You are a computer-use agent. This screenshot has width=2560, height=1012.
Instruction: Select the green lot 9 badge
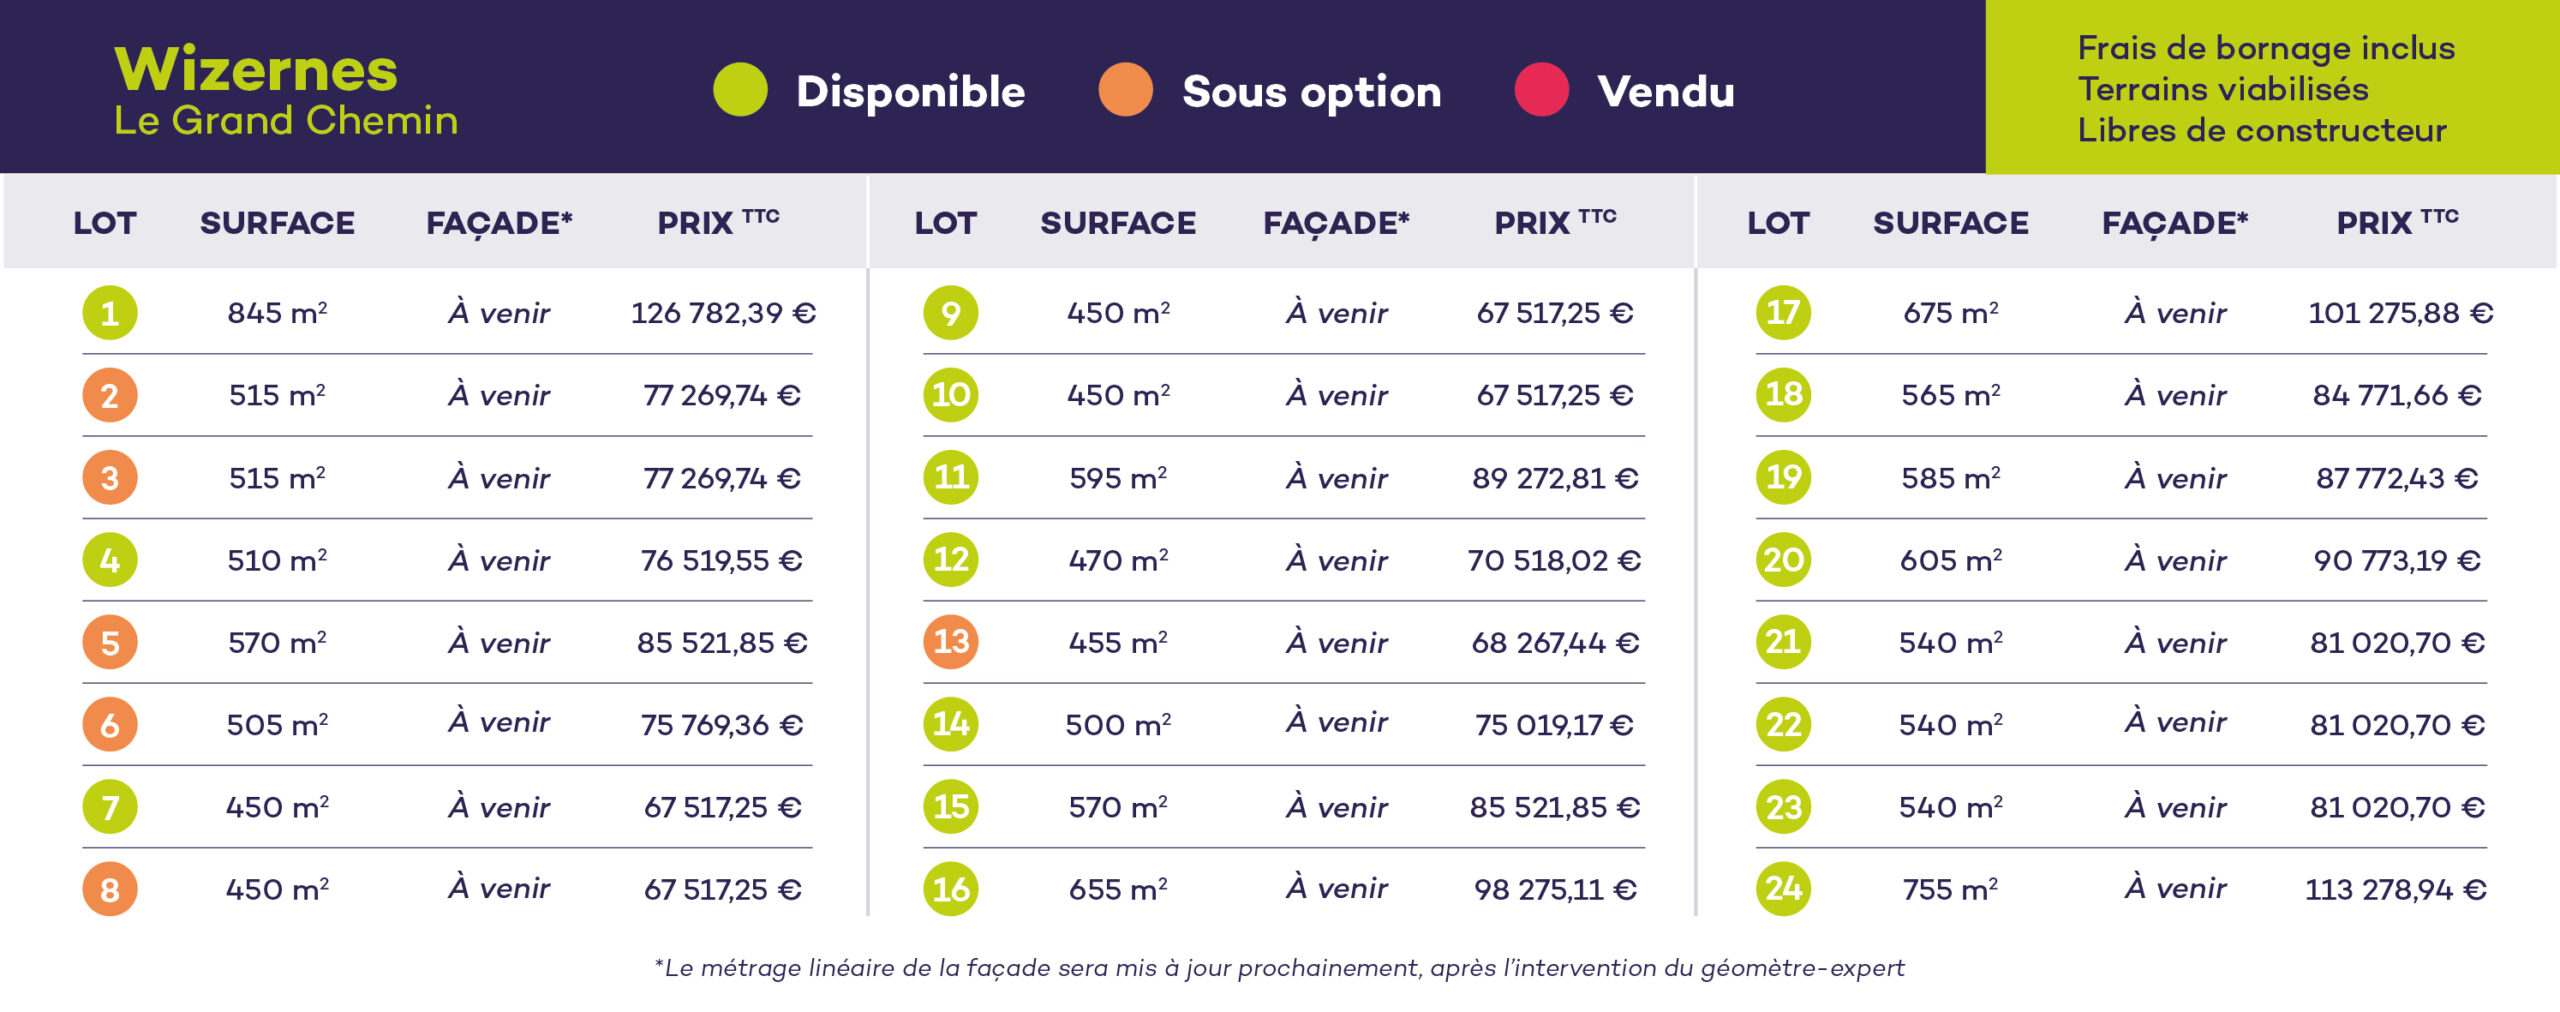click(x=950, y=313)
